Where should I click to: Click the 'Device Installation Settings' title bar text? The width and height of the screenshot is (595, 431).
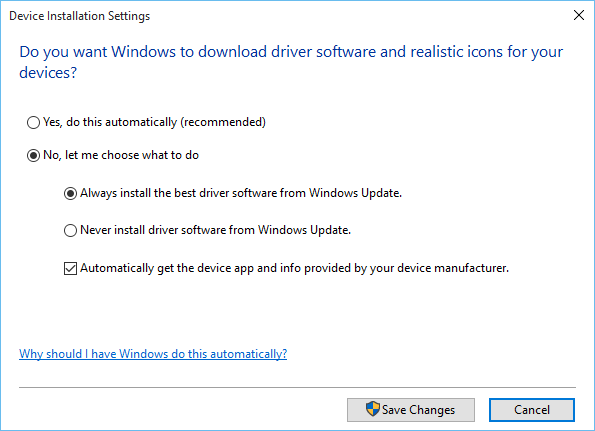coord(80,16)
